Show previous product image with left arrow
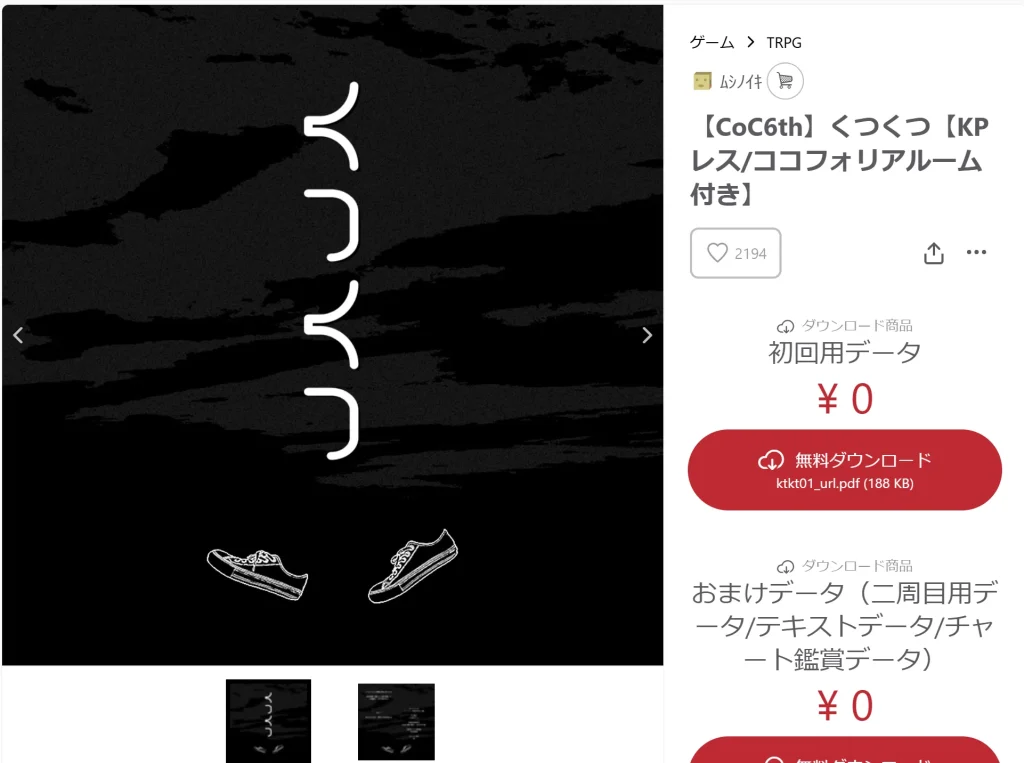Viewport: 1024px width, 763px height. coord(18,335)
